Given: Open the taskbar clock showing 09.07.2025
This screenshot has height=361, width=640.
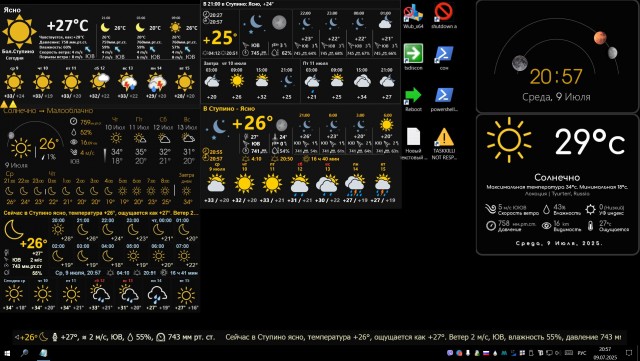Looking at the screenshot, I should pos(605,353).
